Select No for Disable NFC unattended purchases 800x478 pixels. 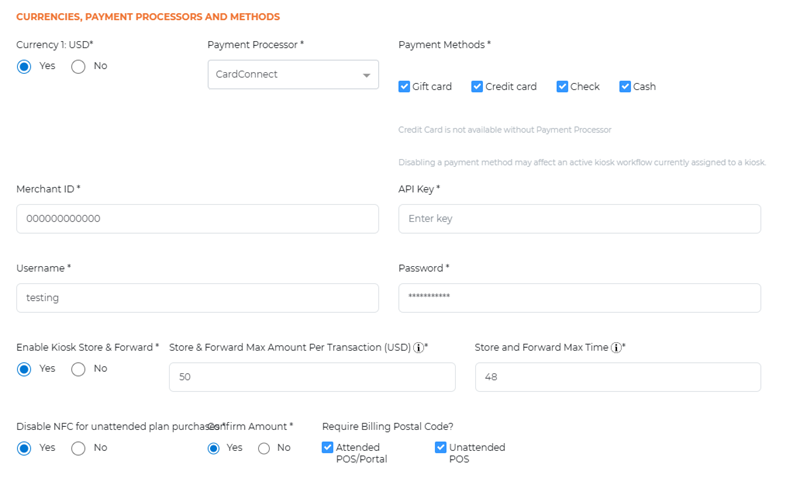[78, 448]
